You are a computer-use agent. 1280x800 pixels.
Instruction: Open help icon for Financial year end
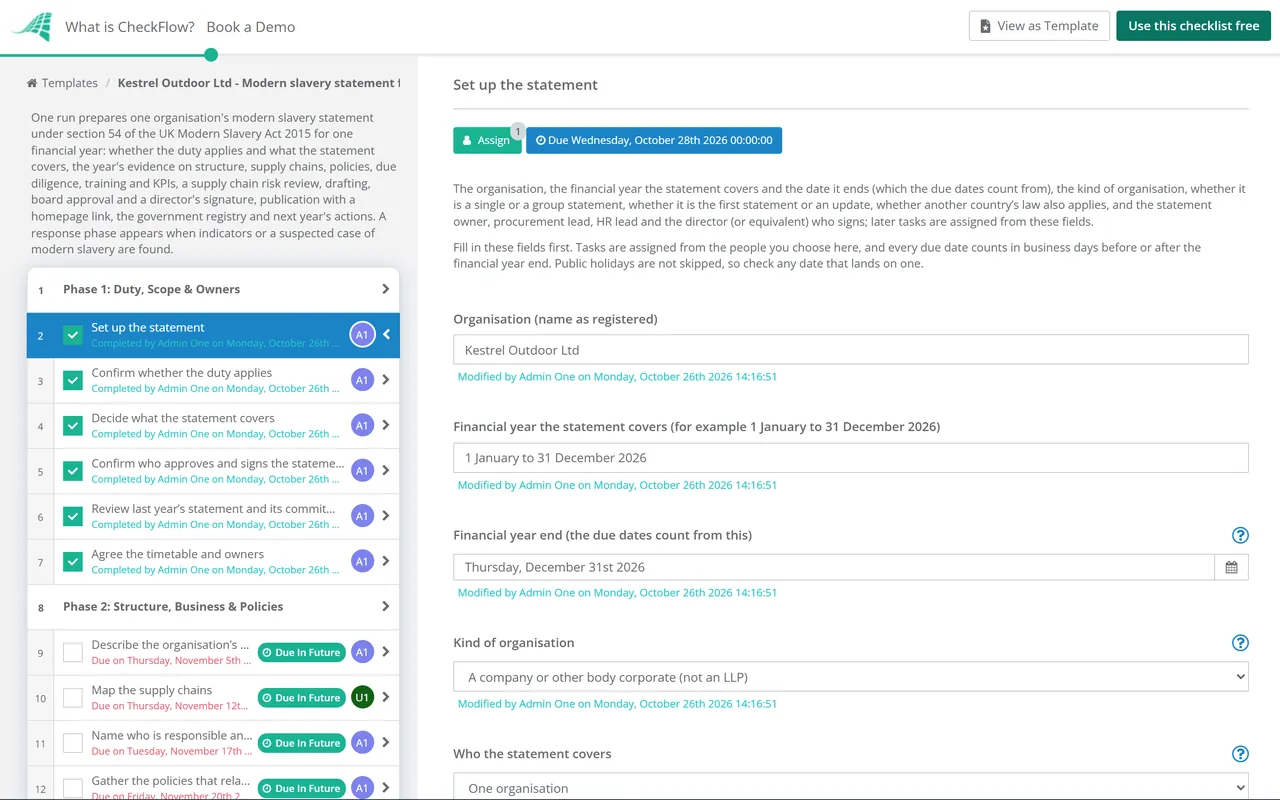point(1240,535)
